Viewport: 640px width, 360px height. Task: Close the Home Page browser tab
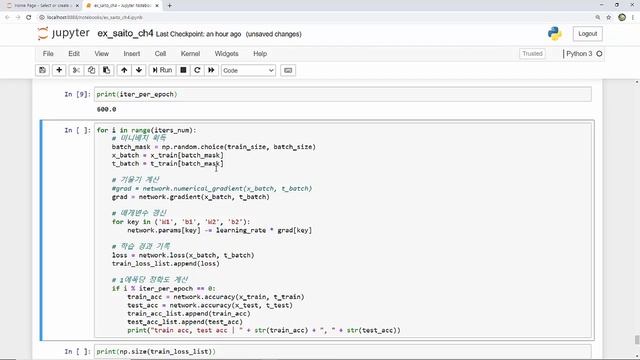pyautogui.click(x=77, y=6)
